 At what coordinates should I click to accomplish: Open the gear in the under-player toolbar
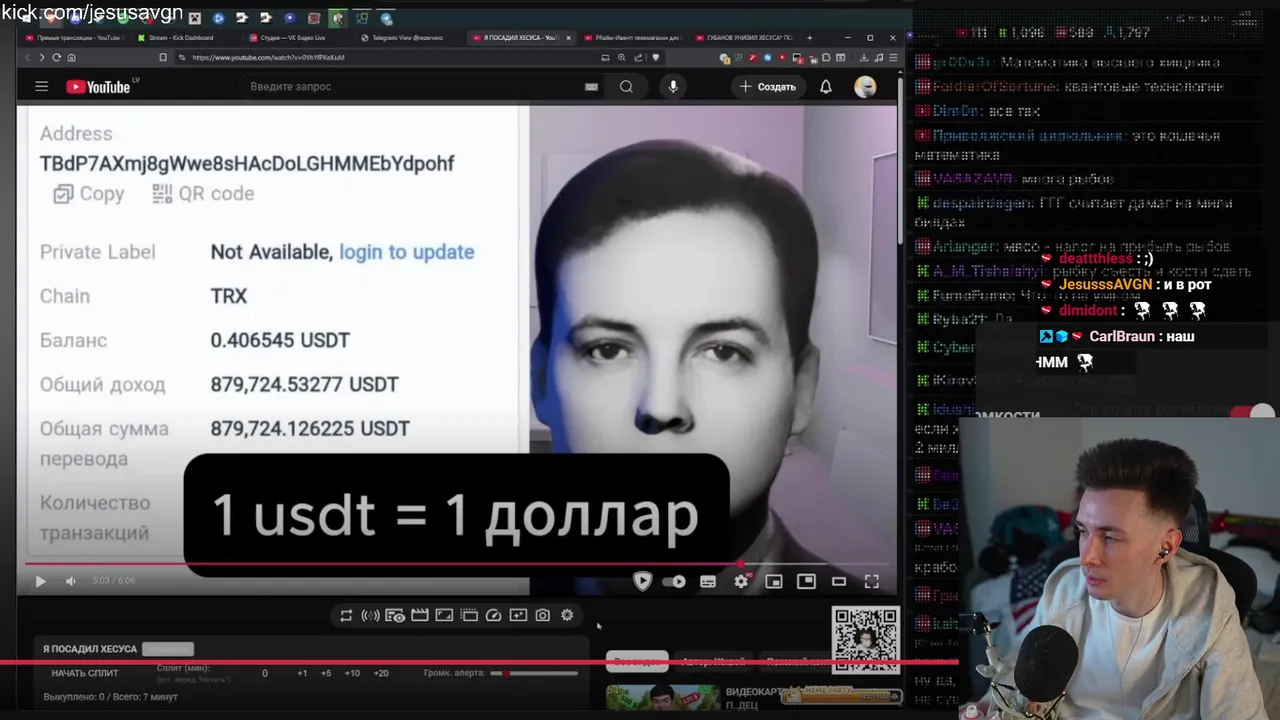(567, 616)
